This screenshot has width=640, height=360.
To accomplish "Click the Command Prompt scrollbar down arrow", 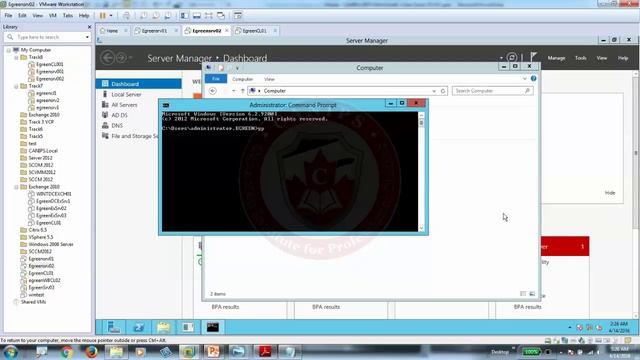I will point(421,228).
